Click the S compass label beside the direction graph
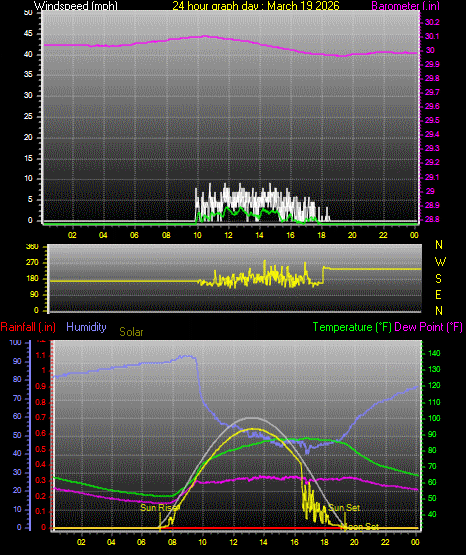Viewport: 466px width, 555px height. click(438, 279)
